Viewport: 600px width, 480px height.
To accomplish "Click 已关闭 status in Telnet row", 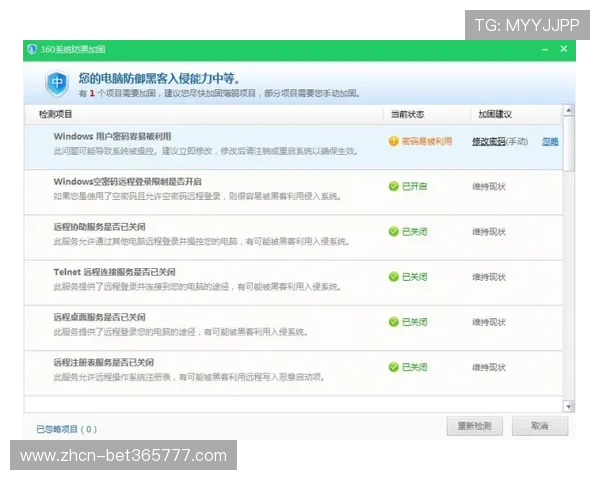I will pyautogui.click(x=414, y=277).
